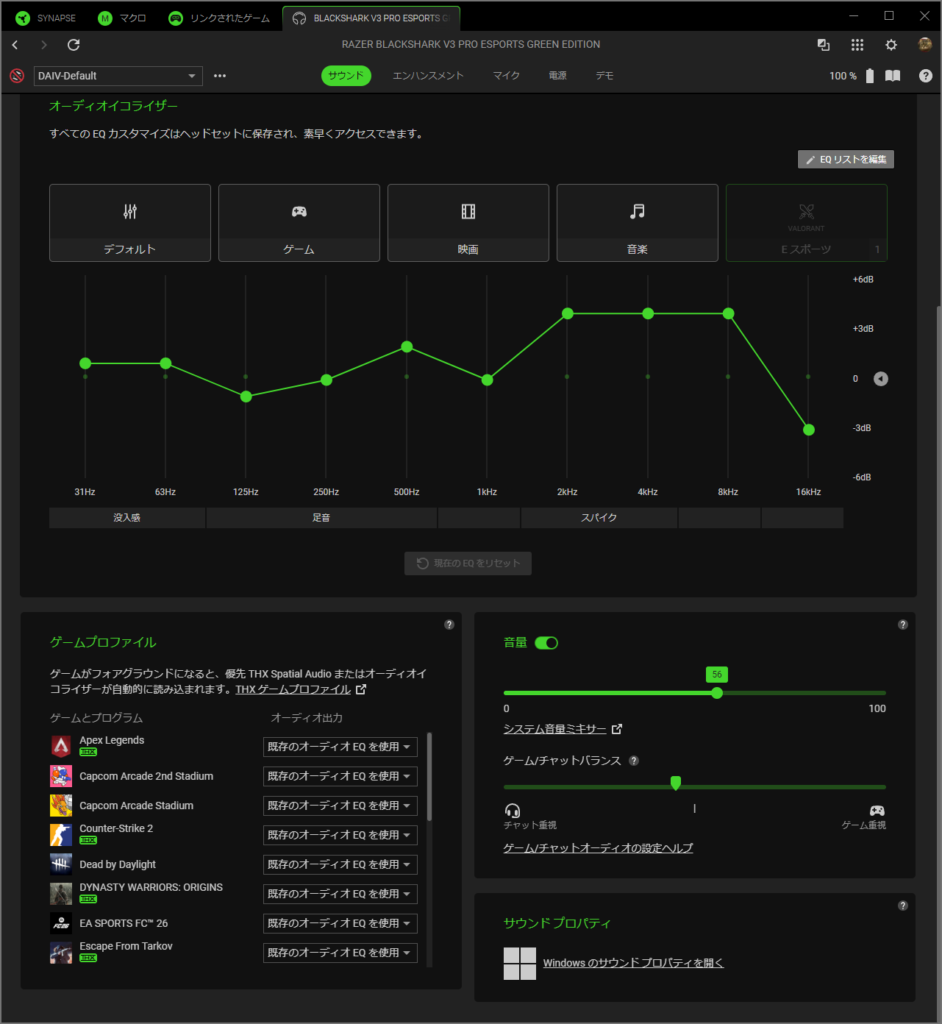Screen dimensions: 942x1024
Task: Select the 映画 equalizer preset
Action: click(468, 222)
